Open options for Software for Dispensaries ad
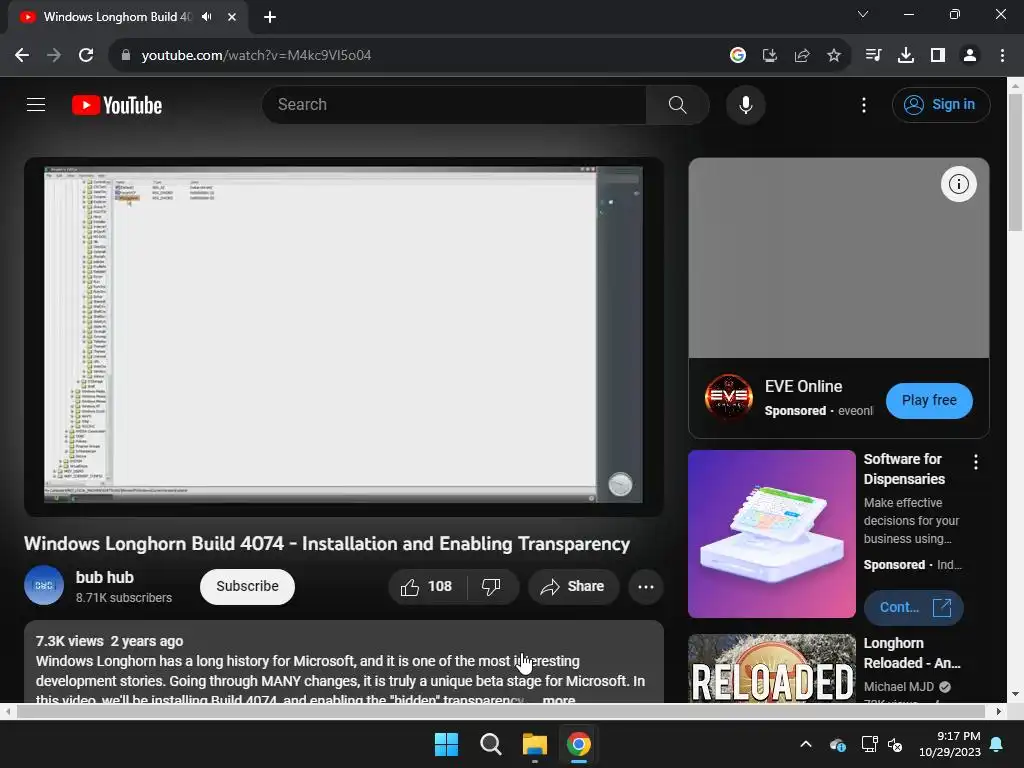1024x768 pixels. pyautogui.click(x=976, y=462)
